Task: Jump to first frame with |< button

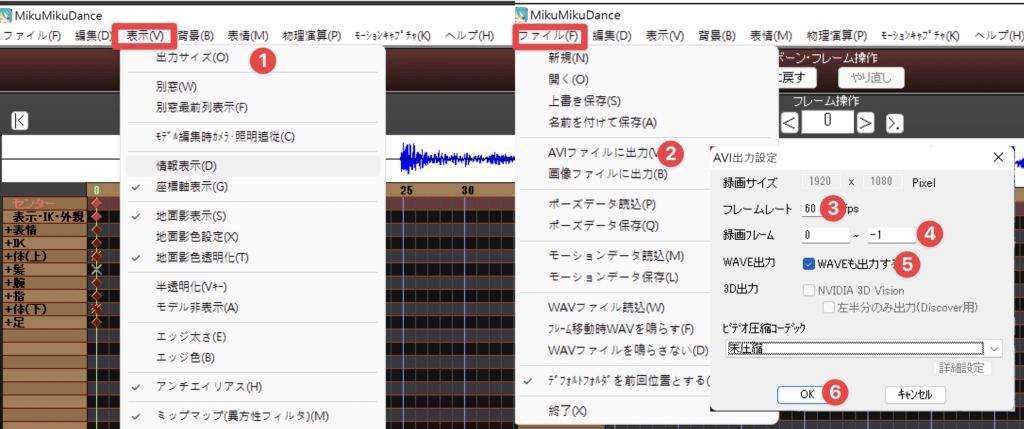Action: tap(20, 121)
